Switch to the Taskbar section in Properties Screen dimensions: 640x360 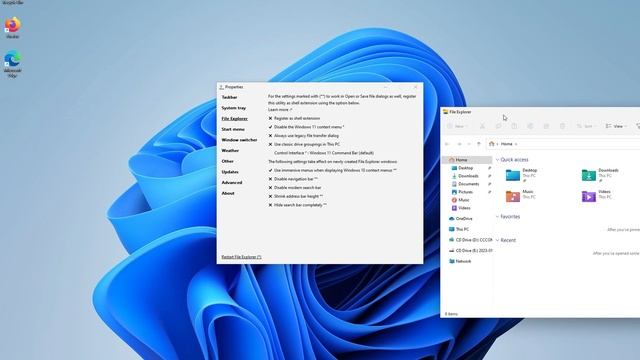(229, 97)
